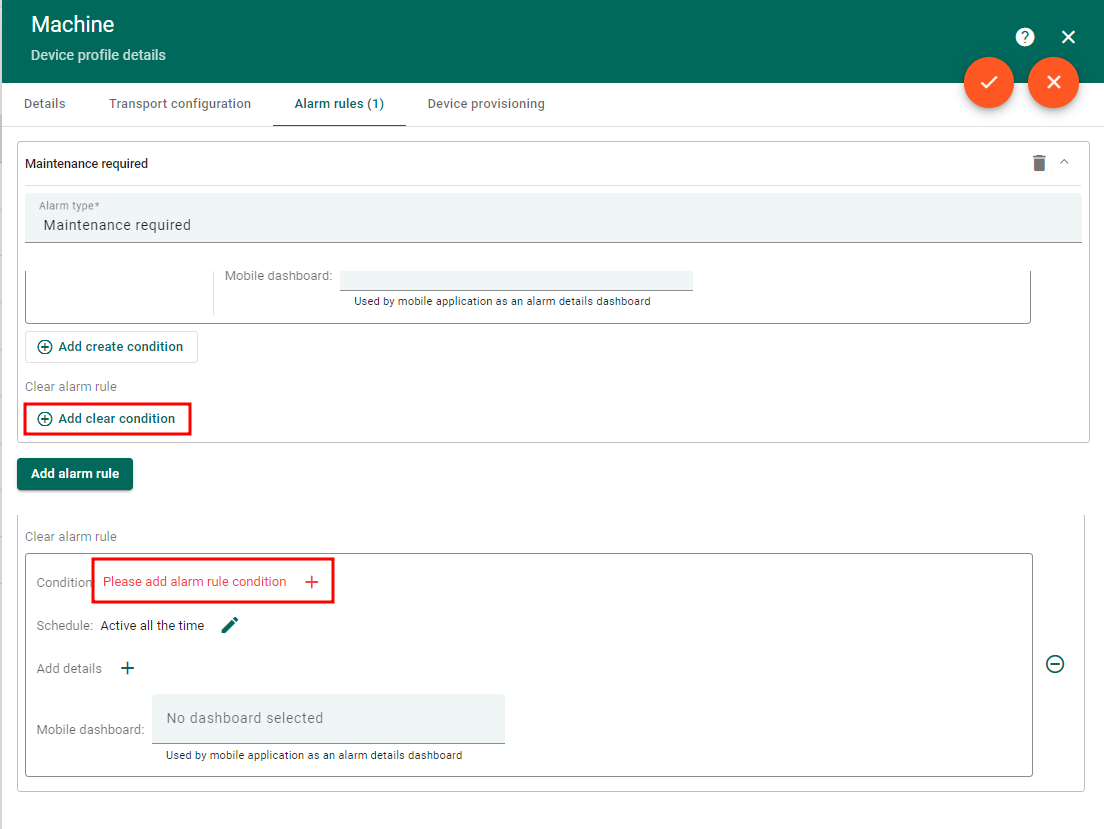Delete the Maintenance required alarm rule
1104x829 pixels.
(1039, 163)
